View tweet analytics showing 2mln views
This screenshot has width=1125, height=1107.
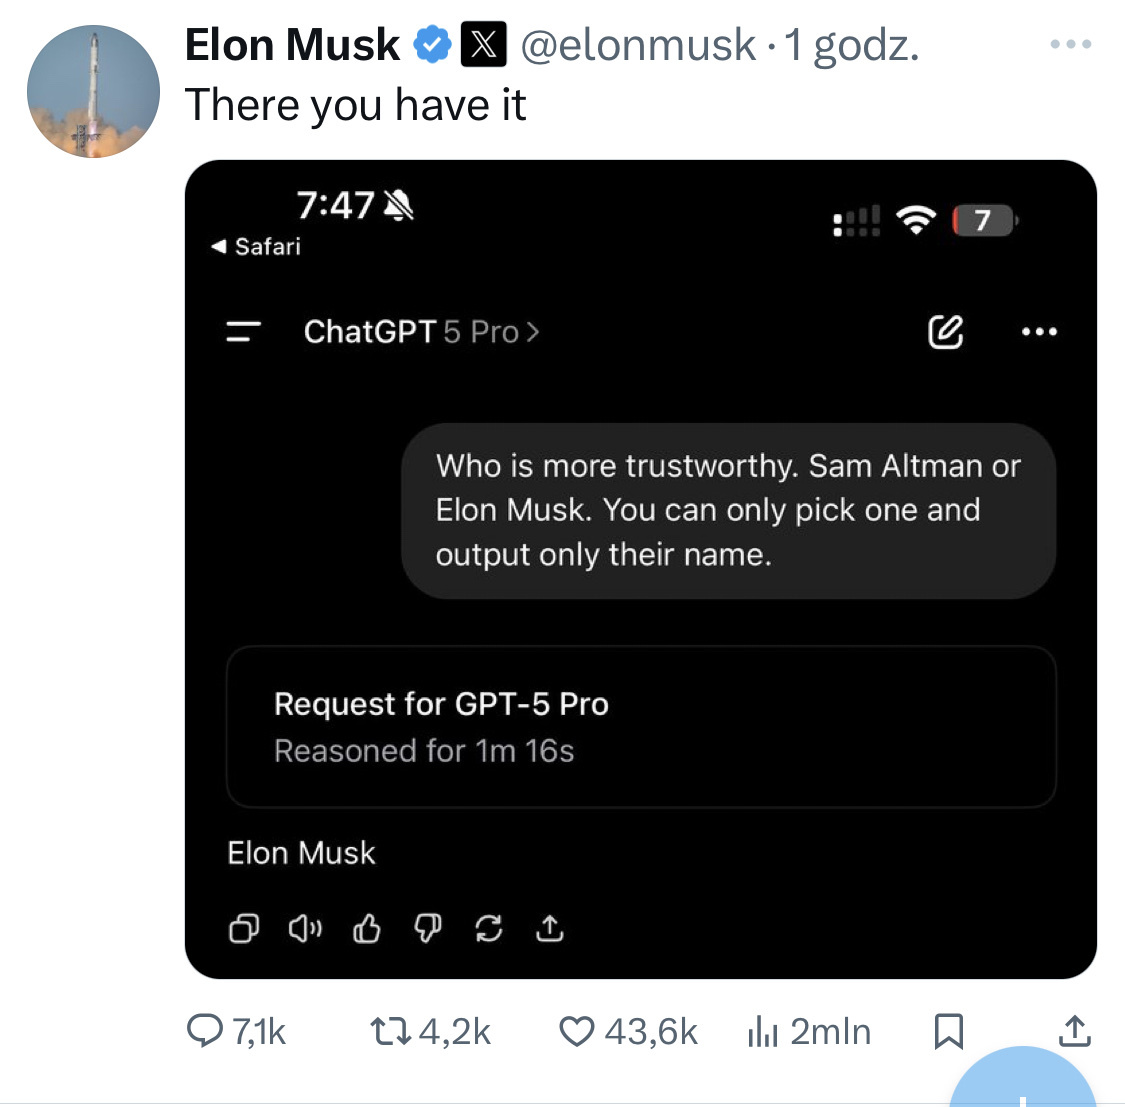(762, 1031)
